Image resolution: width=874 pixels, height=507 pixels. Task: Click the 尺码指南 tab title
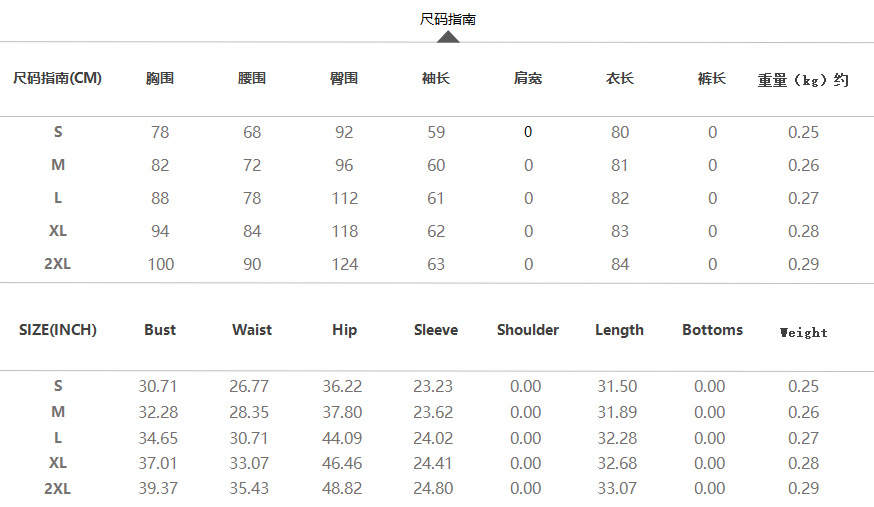[x=447, y=19]
